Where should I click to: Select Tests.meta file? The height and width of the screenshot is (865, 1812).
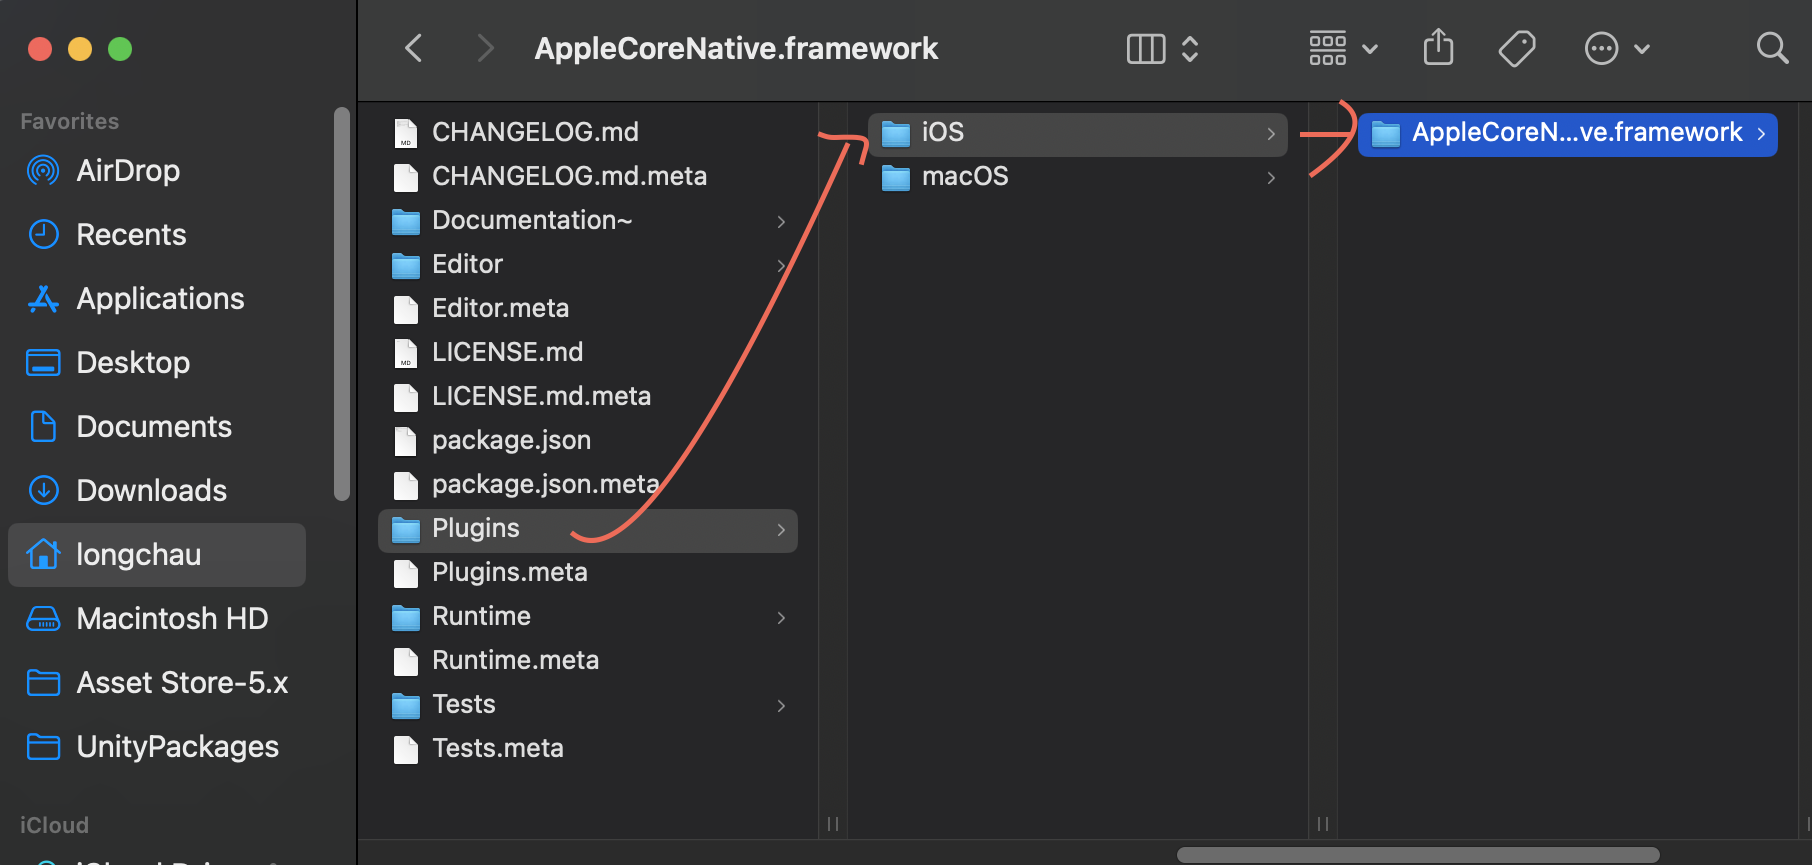pos(588,748)
